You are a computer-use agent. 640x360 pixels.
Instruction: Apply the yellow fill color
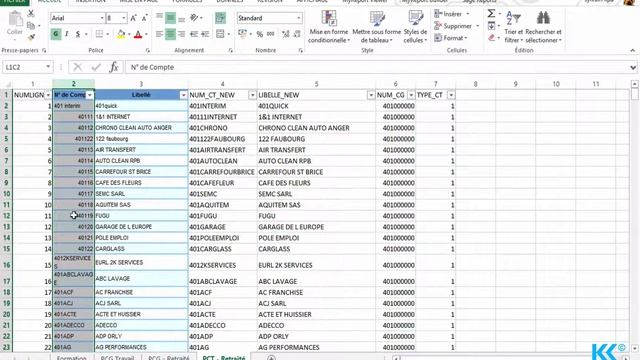click(121, 34)
